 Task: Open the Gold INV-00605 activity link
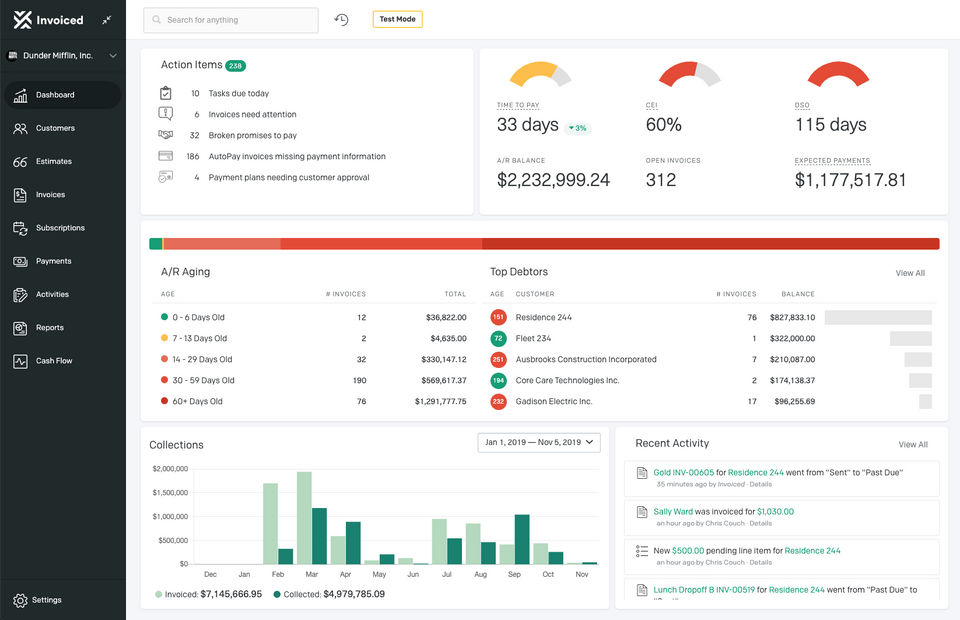click(684, 472)
